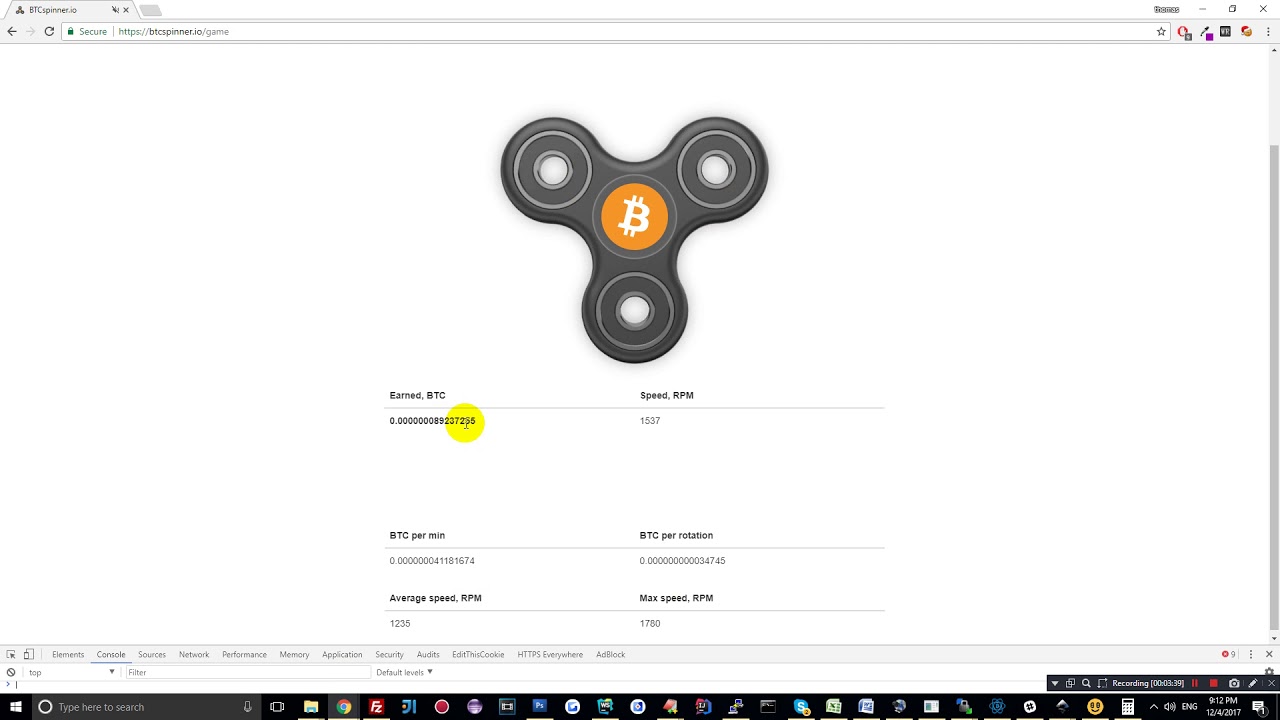Viewport: 1280px width, 720px height.
Task: Show hidden system tray icons
Action: [1153, 707]
